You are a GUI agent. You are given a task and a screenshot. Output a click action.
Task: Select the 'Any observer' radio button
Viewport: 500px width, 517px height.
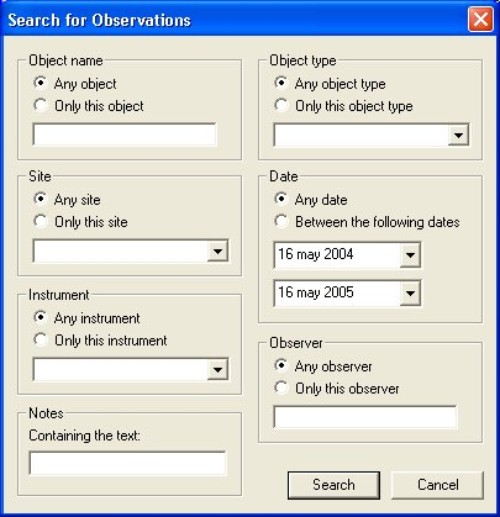coord(281,366)
